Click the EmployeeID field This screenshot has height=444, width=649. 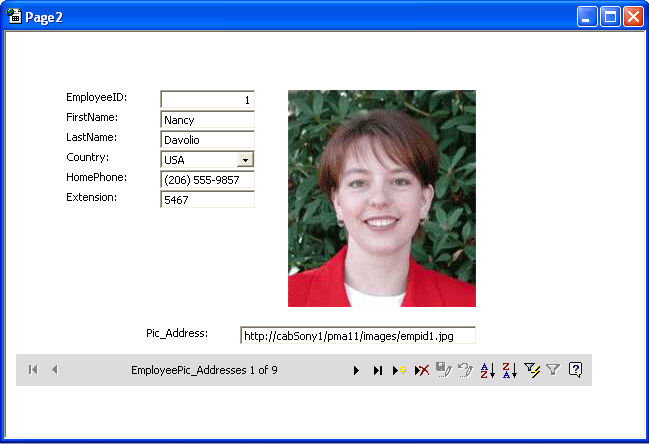(207, 100)
